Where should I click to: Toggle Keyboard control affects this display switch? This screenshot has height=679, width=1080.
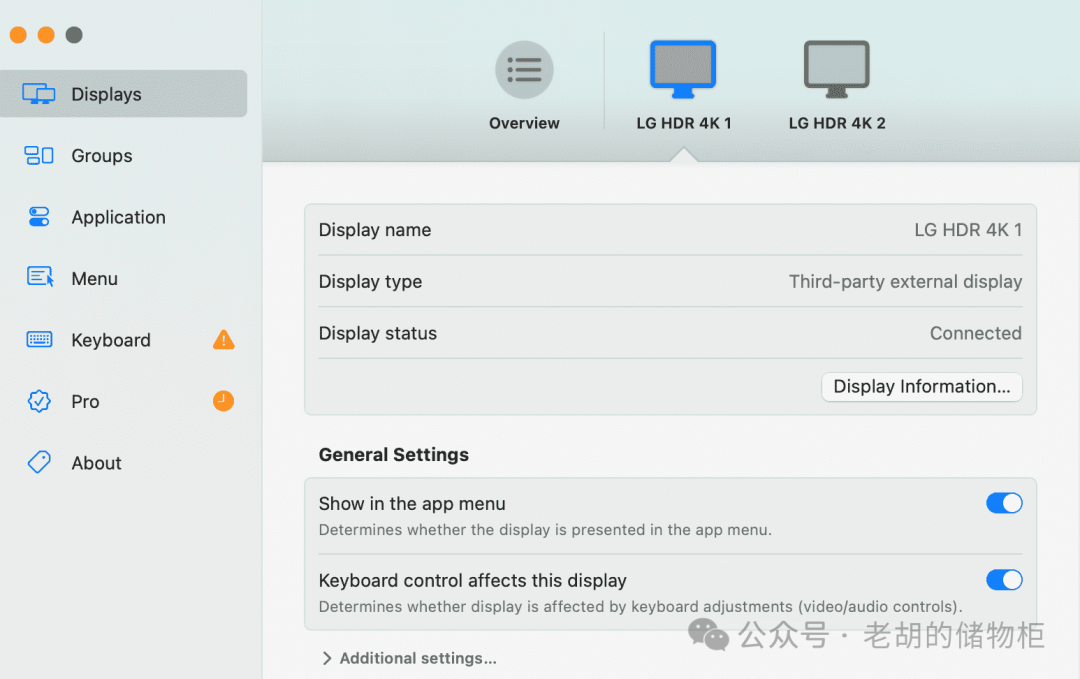tap(1004, 580)
